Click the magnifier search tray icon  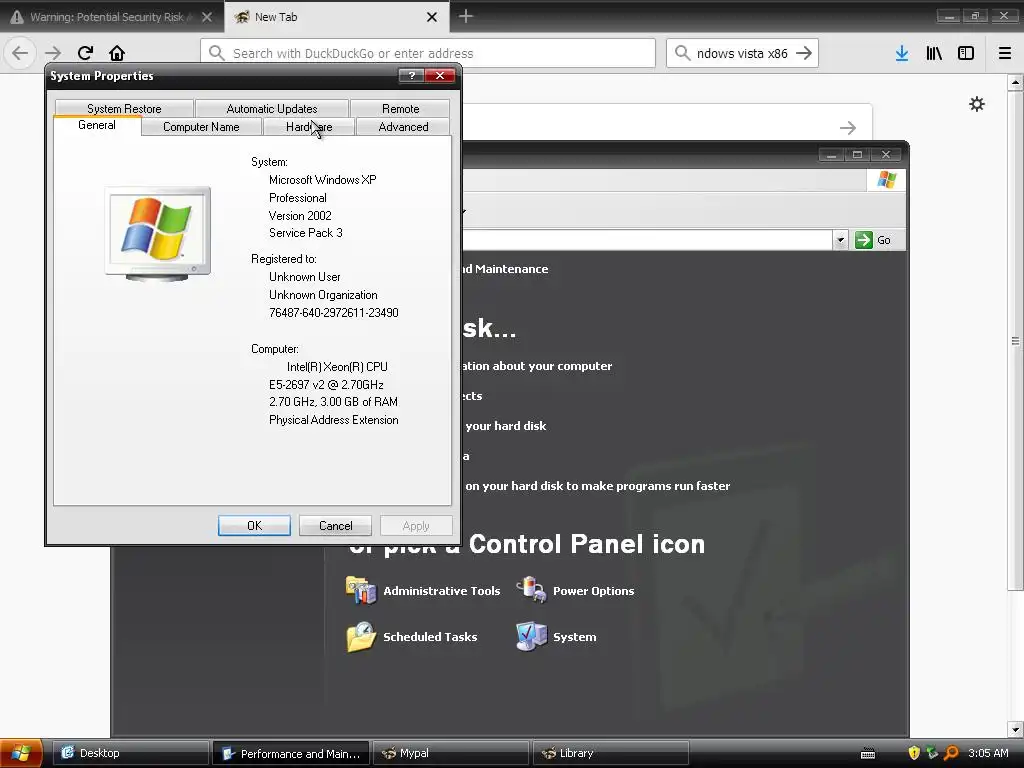pos(952,753)
